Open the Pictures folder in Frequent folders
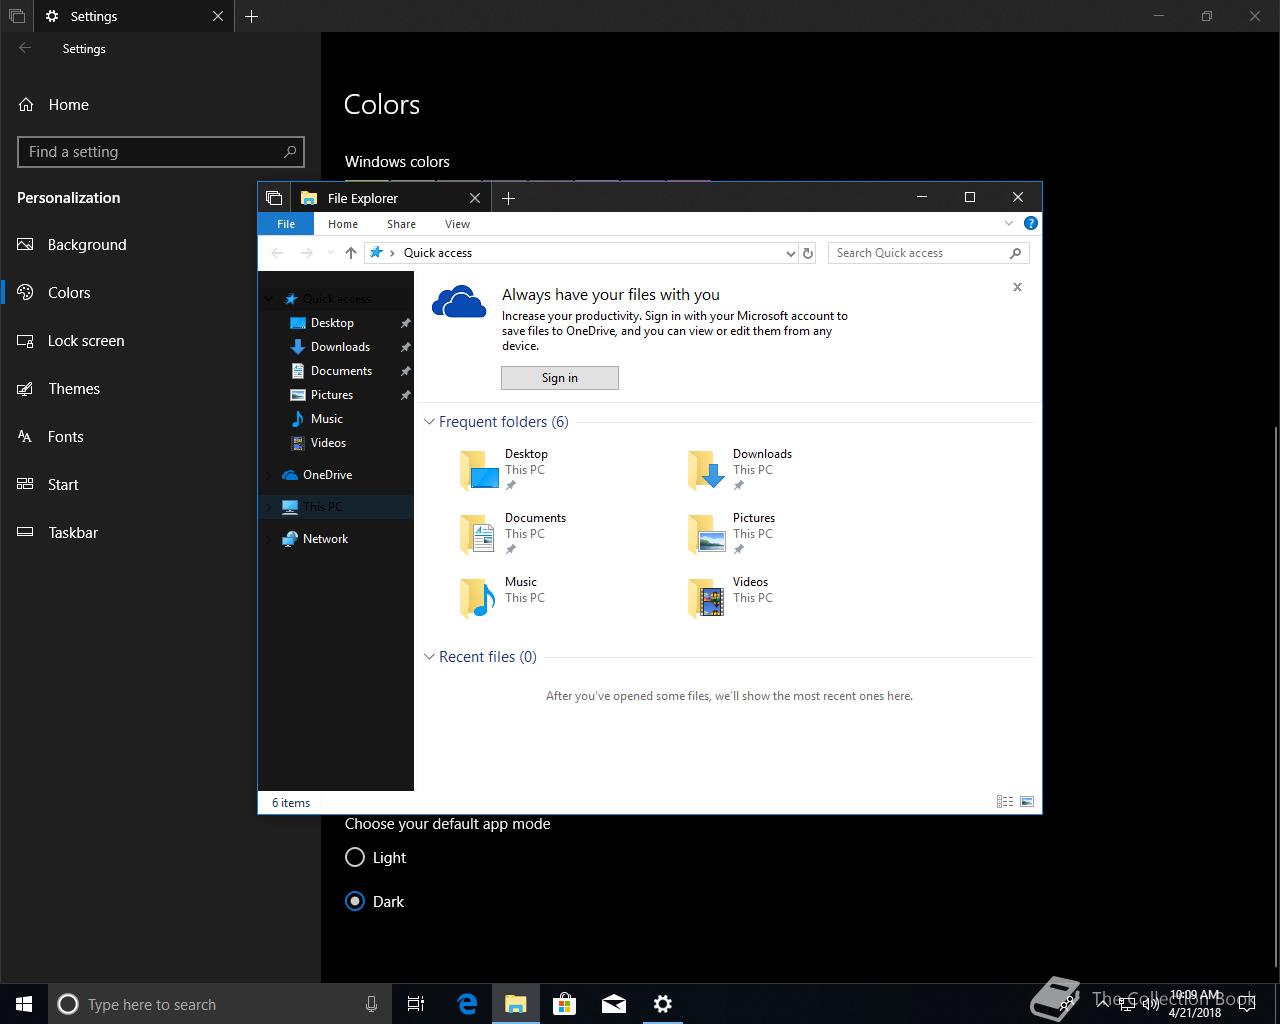Viewport: 1280px width, 1024px height. point(732,534)
